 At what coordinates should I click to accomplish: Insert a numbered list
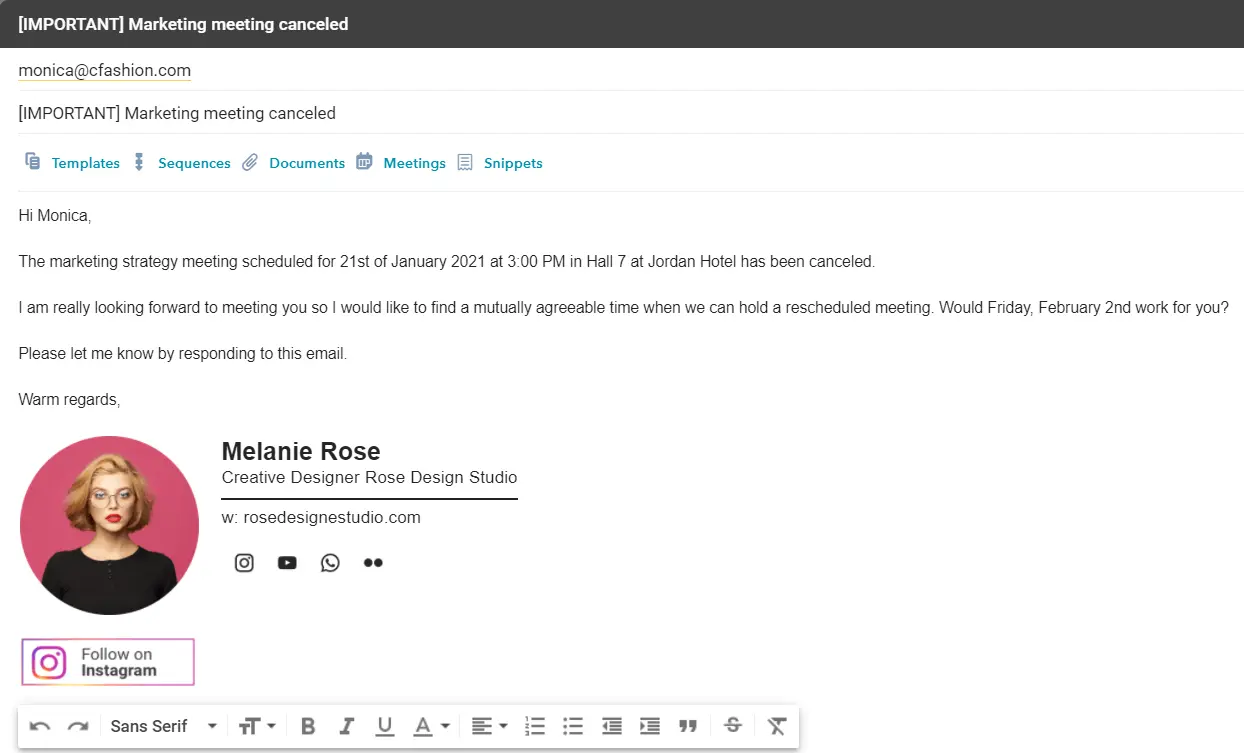(535, 726)
